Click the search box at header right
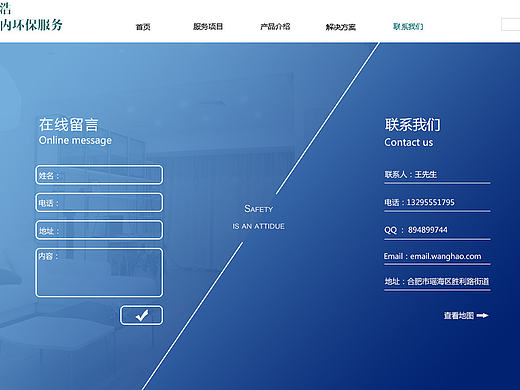 [511, 25]
